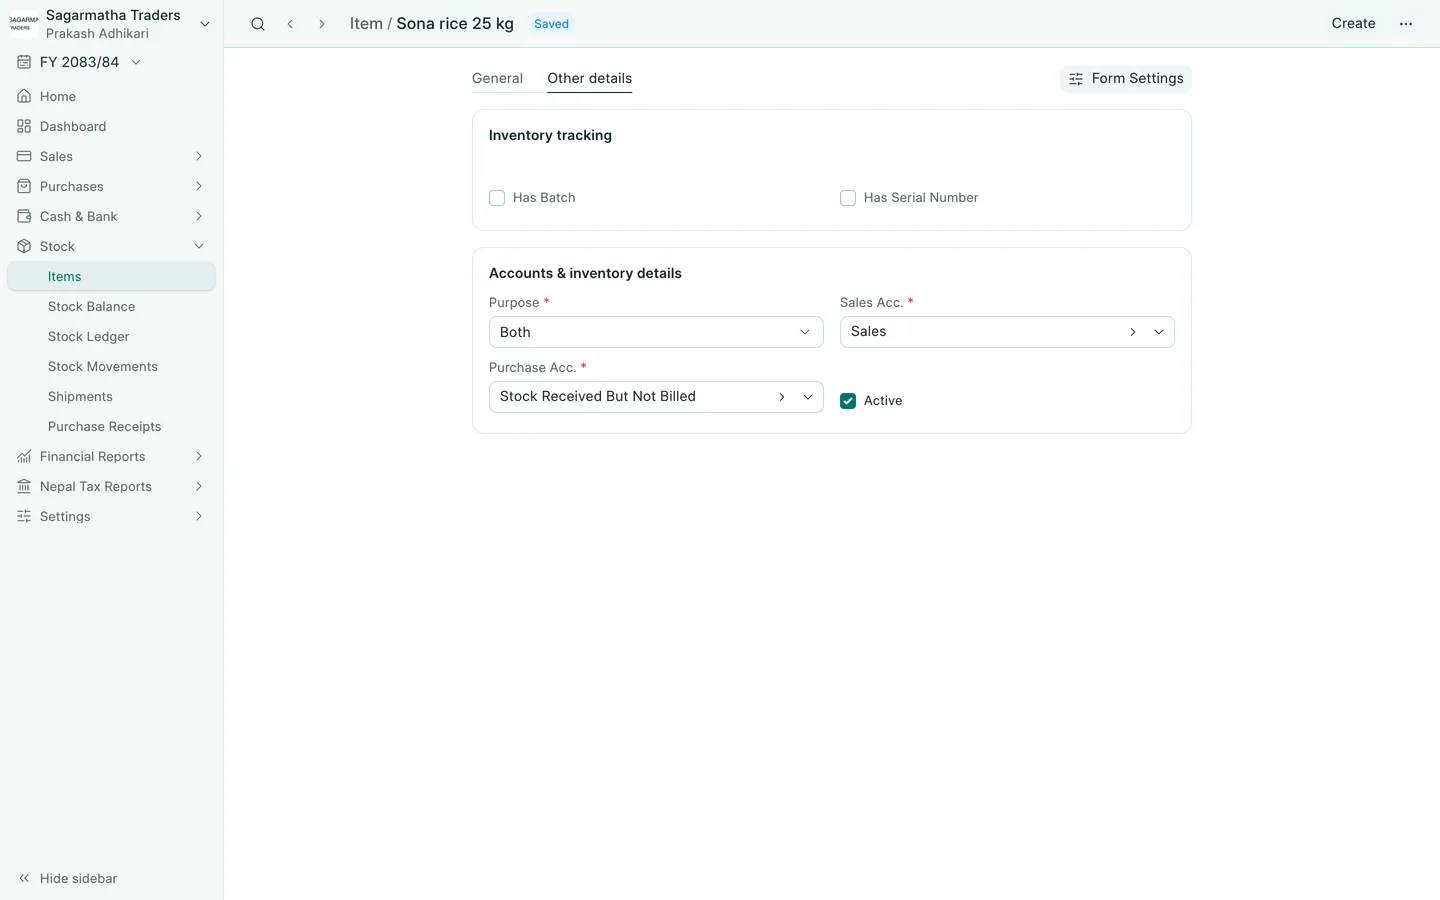Image resolution: width=1440 pixels, height=900 pixels.
Task: Collapse the Stock section chevron
Action: point(199,246)
